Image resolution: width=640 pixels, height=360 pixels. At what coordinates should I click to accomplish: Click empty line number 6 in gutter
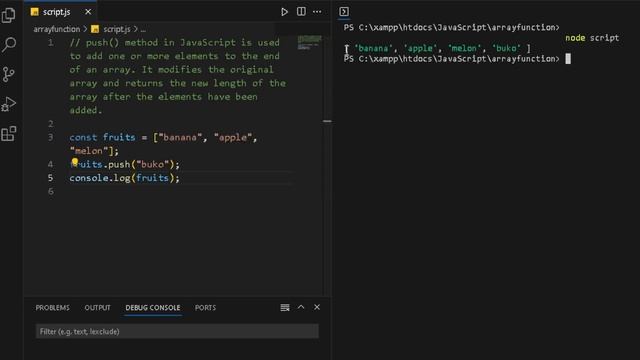[51, 191]
